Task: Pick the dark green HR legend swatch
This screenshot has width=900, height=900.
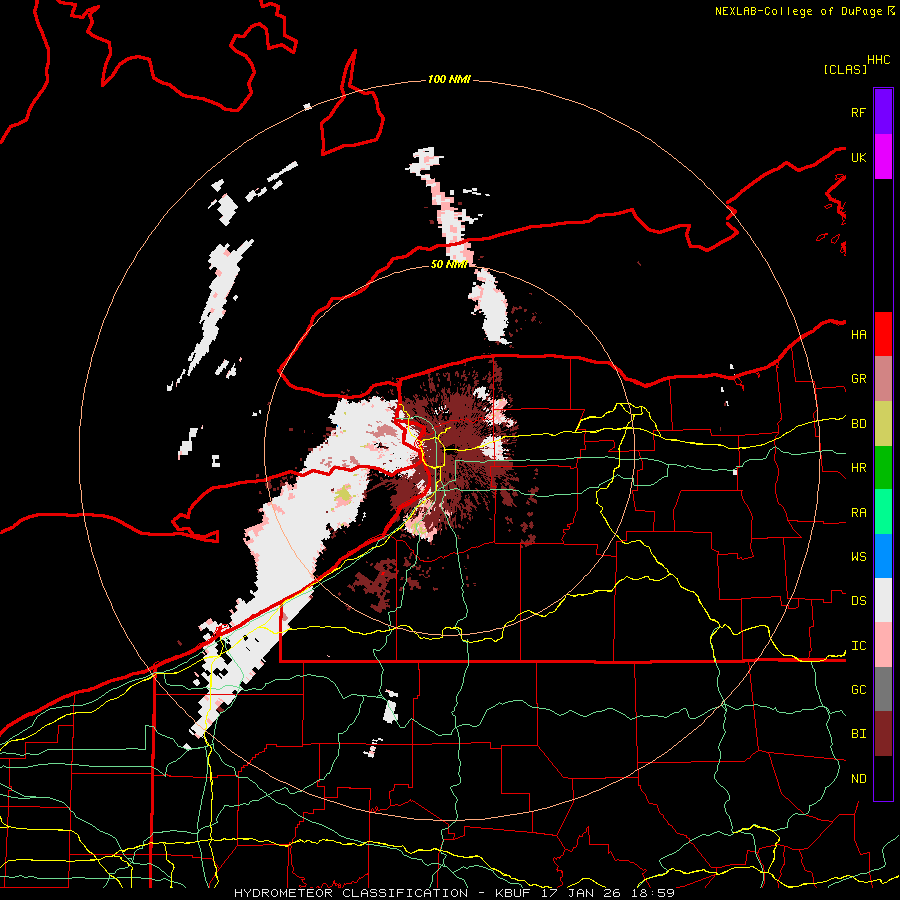Action: (883, 468)
